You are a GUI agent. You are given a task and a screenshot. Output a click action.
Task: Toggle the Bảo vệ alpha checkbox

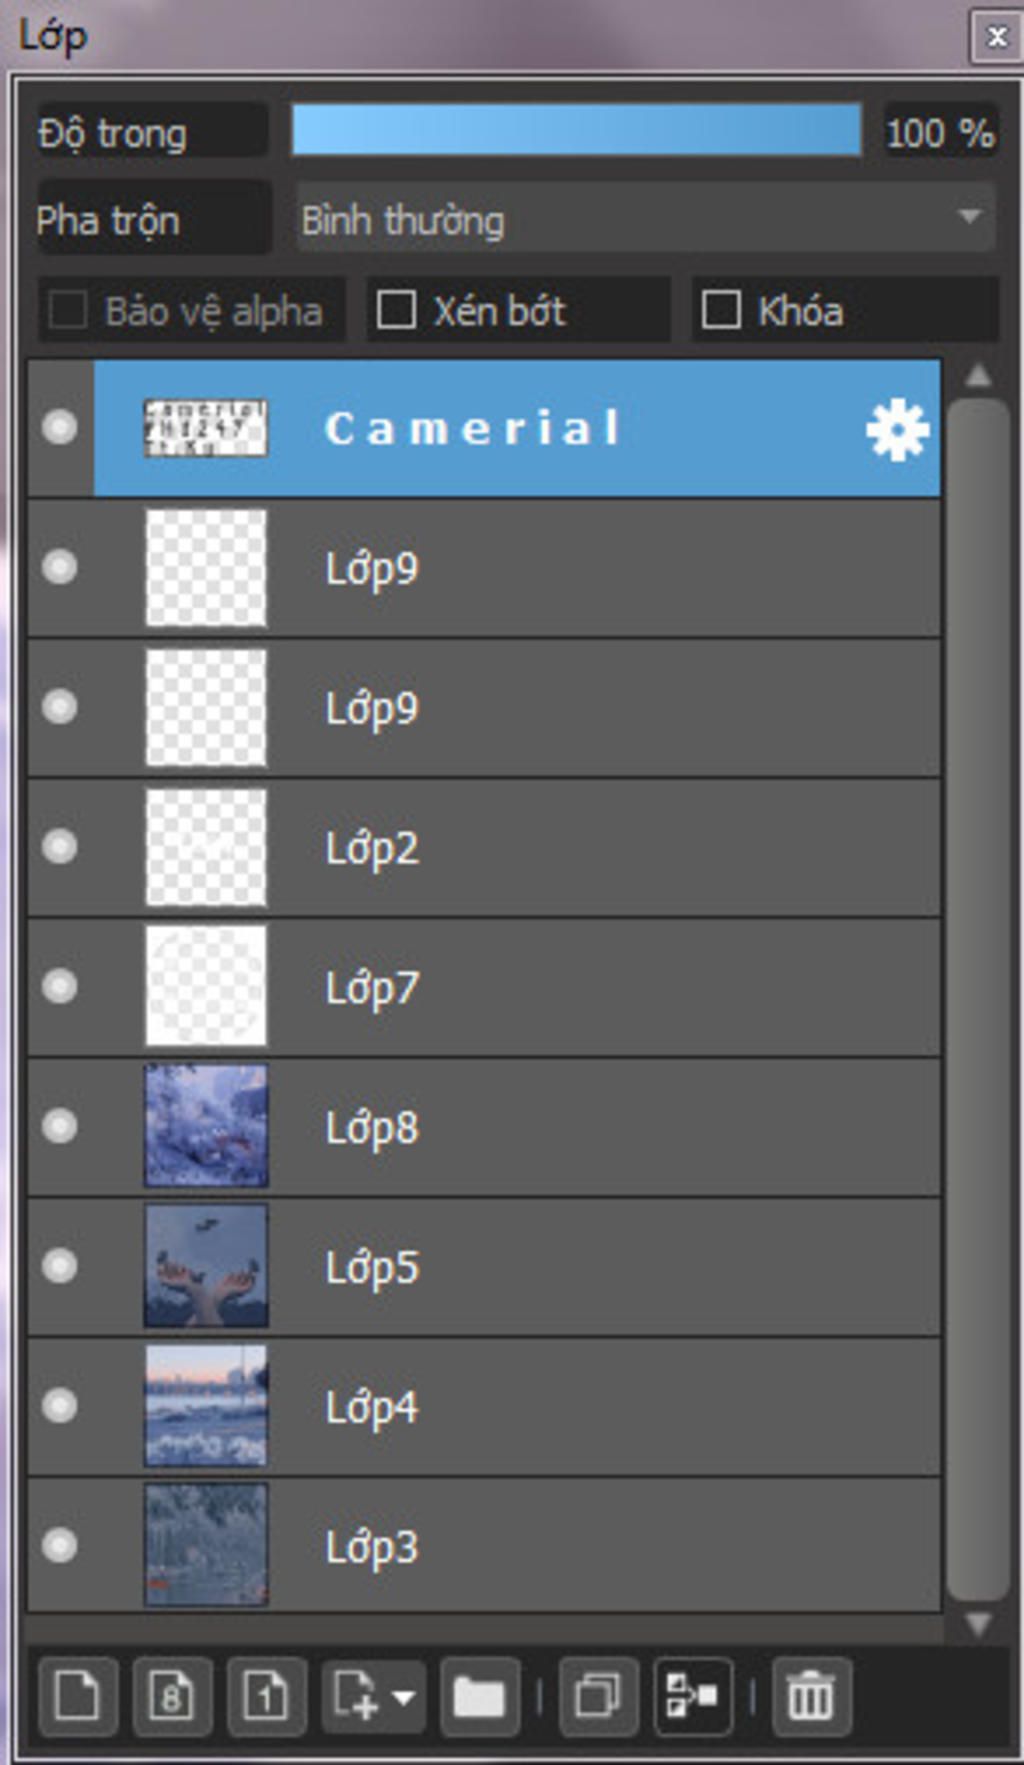click(x=68, y=310)
